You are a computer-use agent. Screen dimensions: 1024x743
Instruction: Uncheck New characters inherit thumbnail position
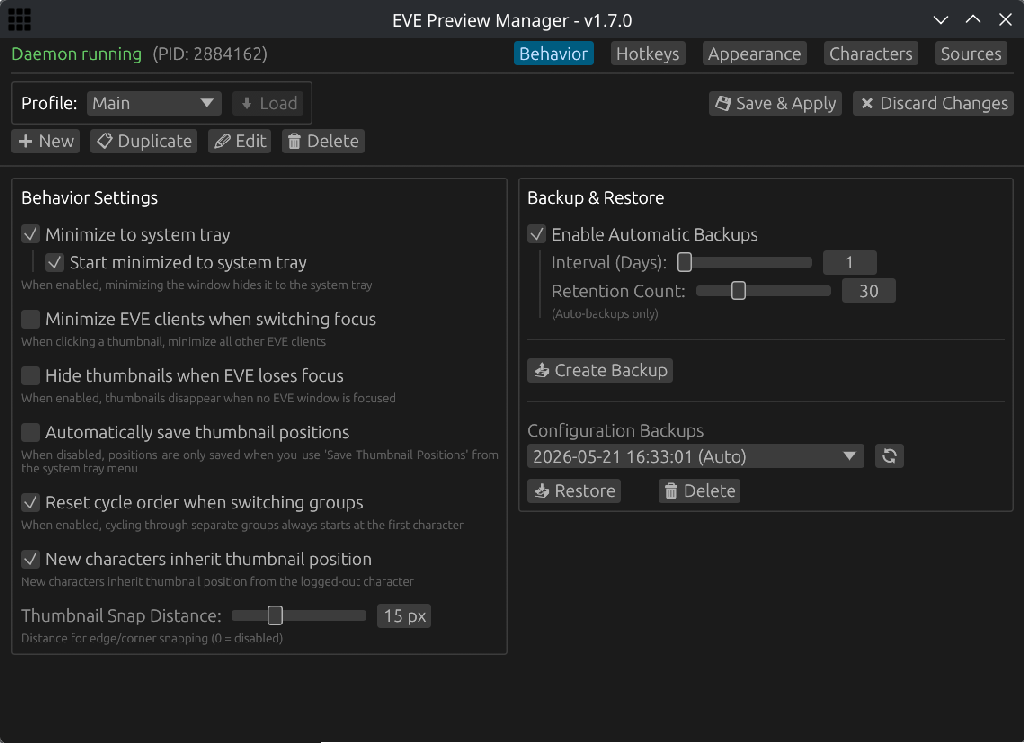click(x=31, y=559)
